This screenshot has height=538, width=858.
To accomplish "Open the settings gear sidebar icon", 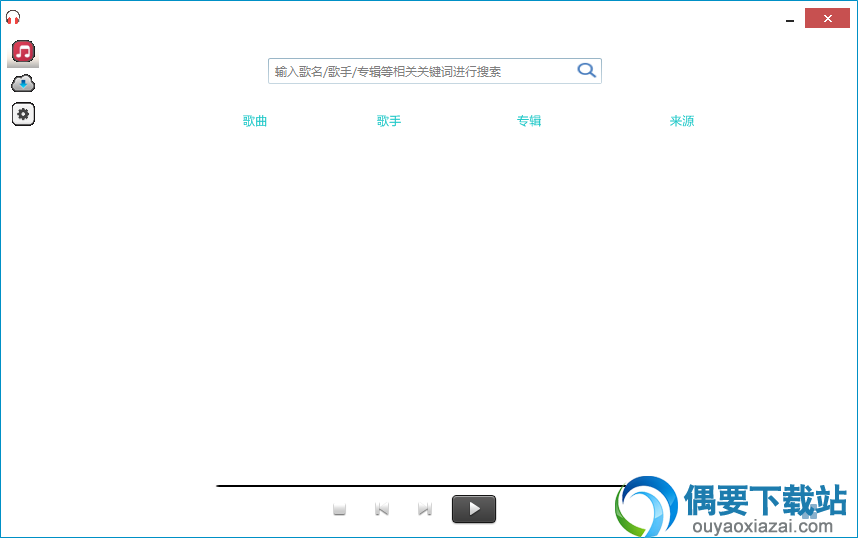I will (x=23, y=114).
